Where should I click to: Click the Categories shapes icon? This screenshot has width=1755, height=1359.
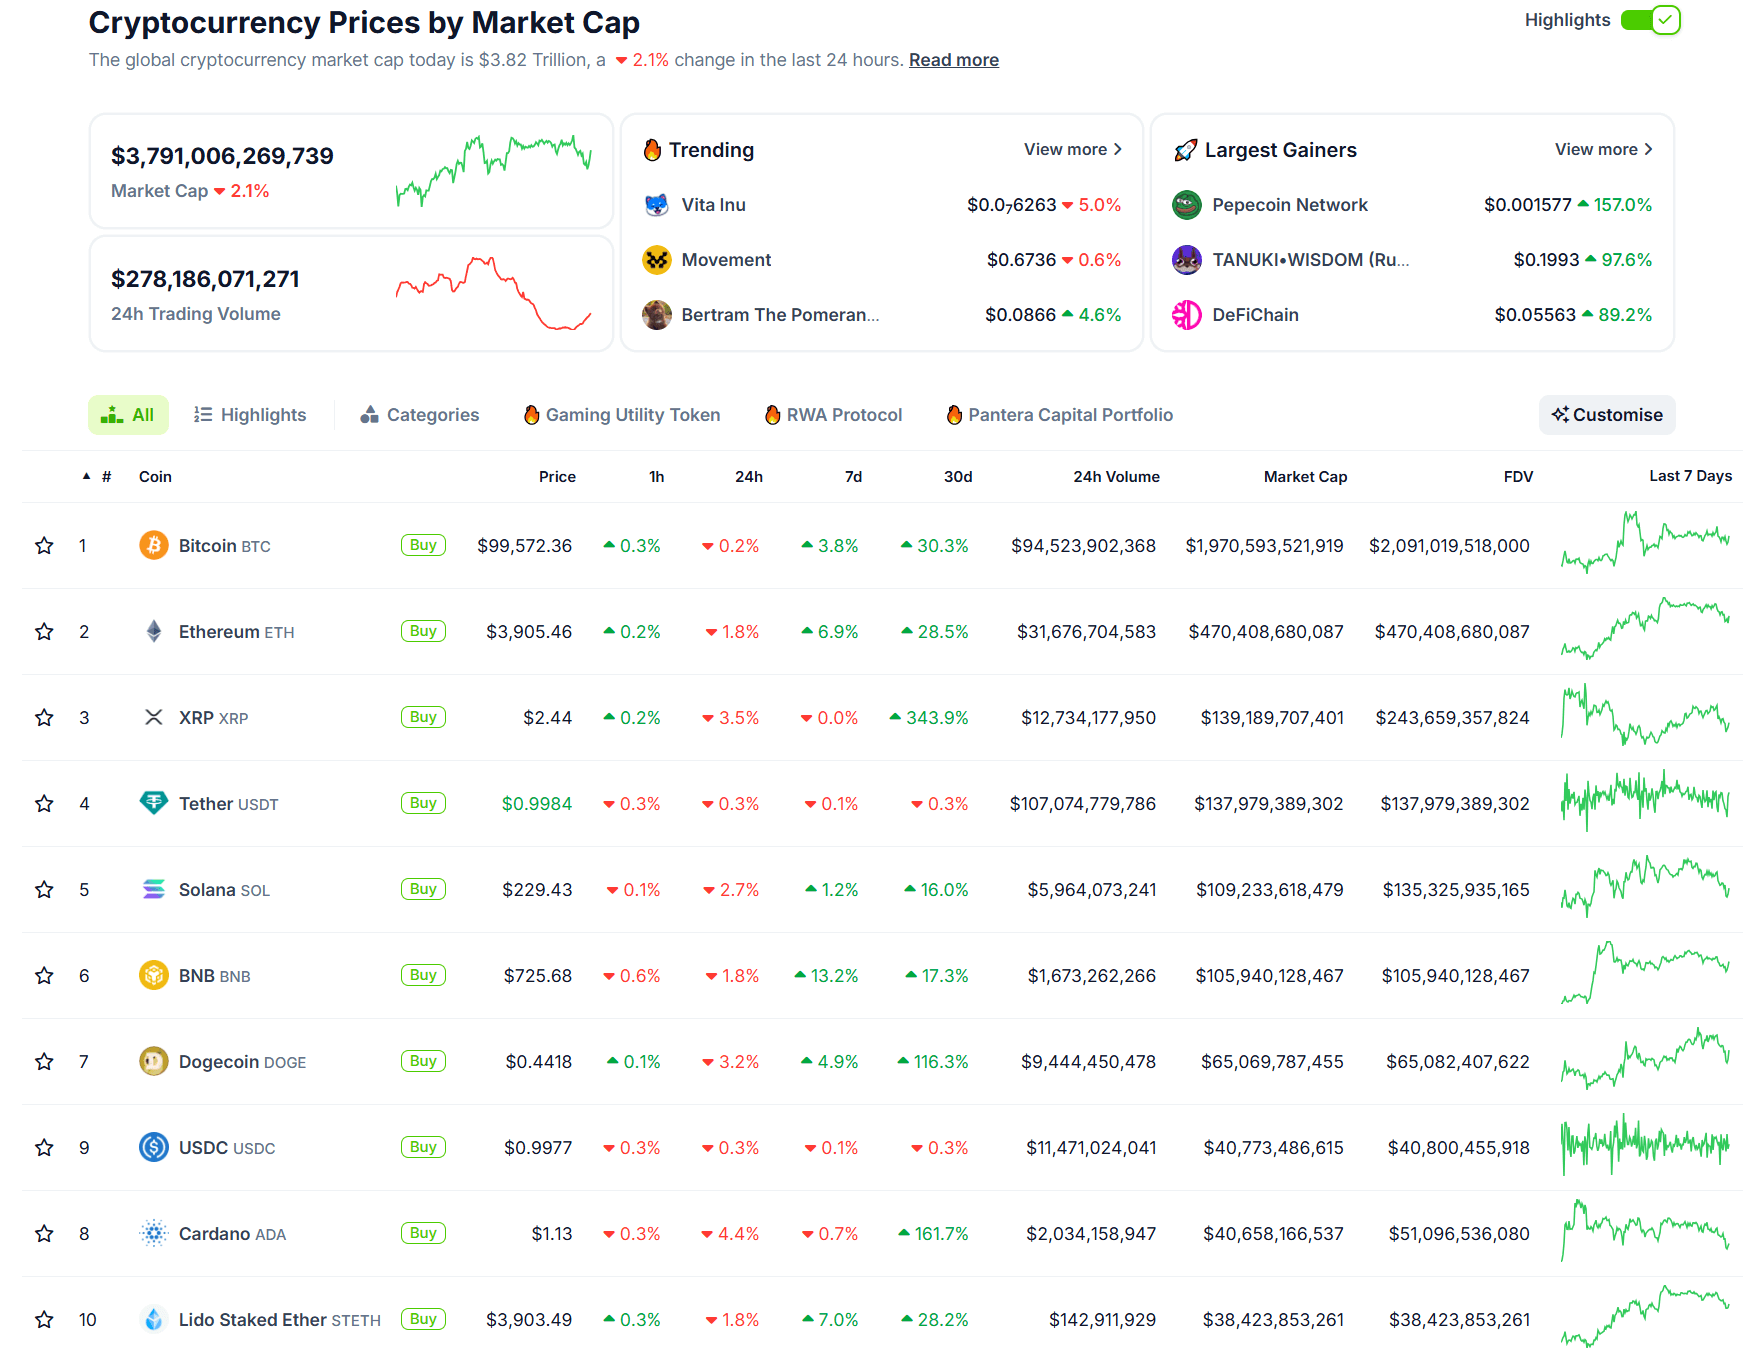tap(369, 414)
